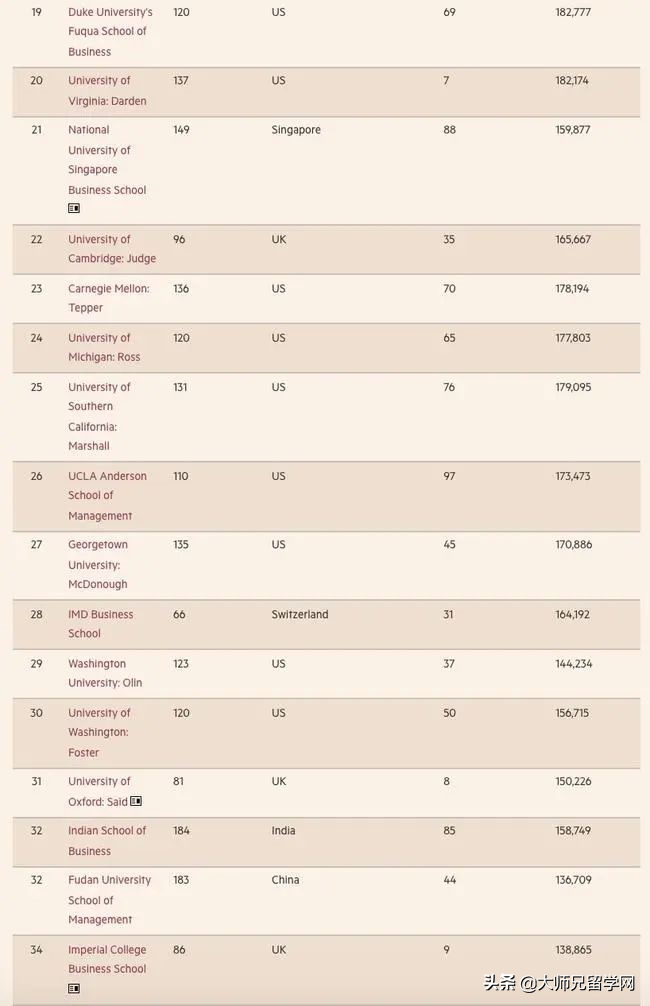Click the Carnegie Mellon: Tepper link
This screenshot has width=650, height=1006.
click(x=108, y=298)
